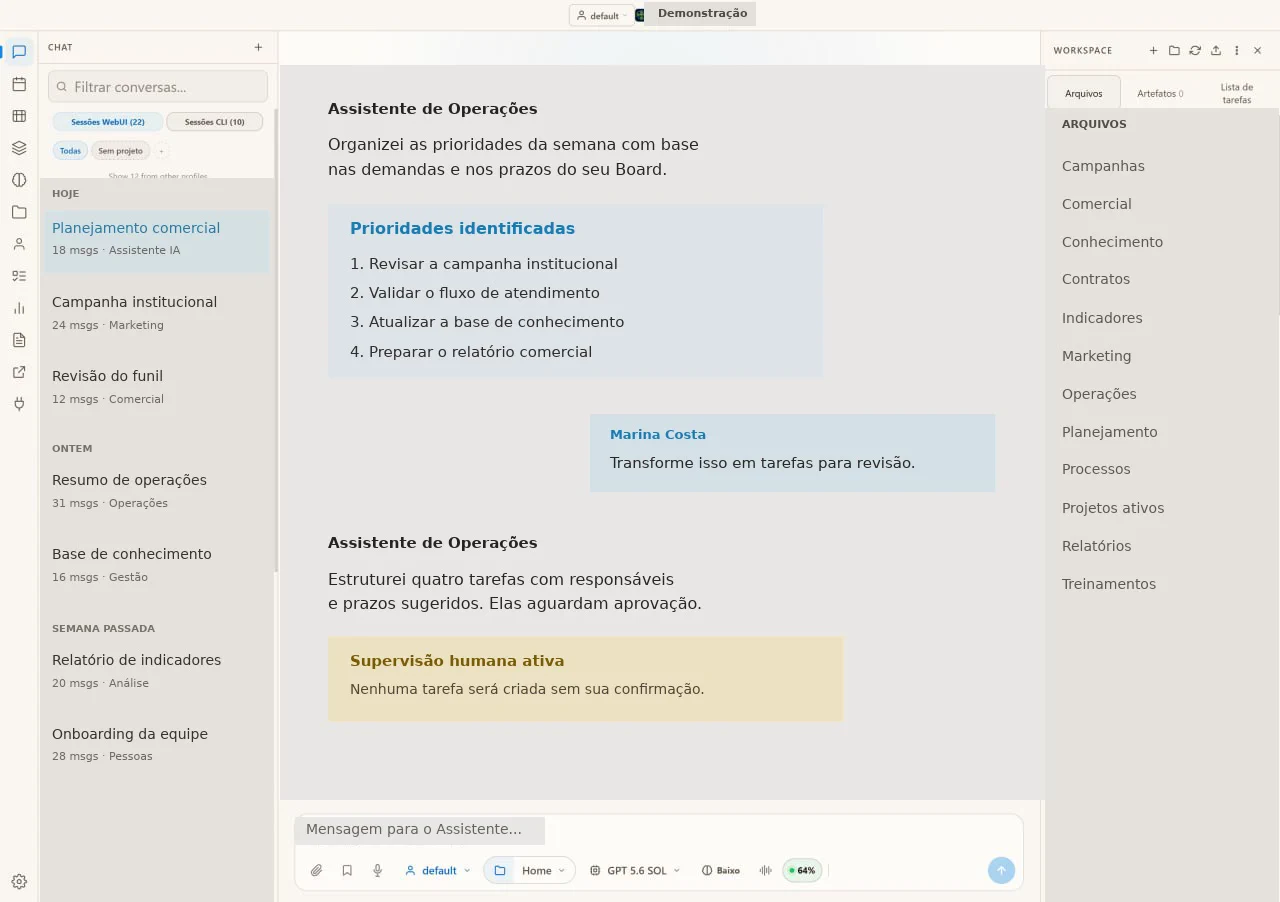
Task: Activate the microphone for voice input
Action: click(378, 870)
